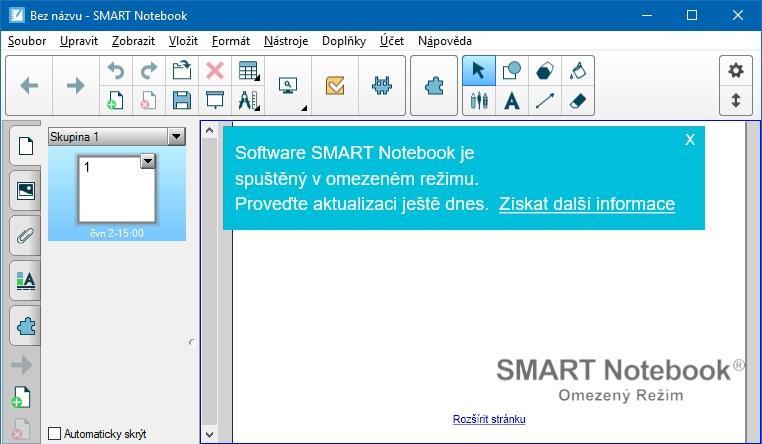
Task: Delete page icon in the top toolbar
Action: point(149,101)
